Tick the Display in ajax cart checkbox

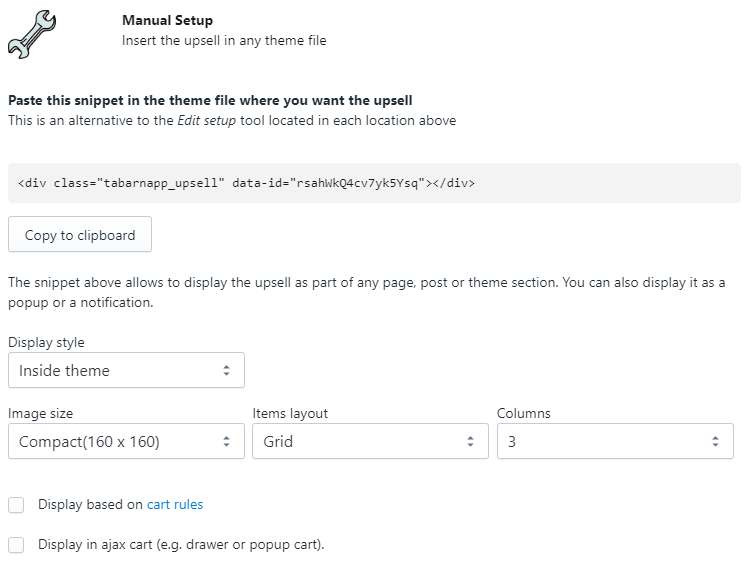(x=16, y=545)
